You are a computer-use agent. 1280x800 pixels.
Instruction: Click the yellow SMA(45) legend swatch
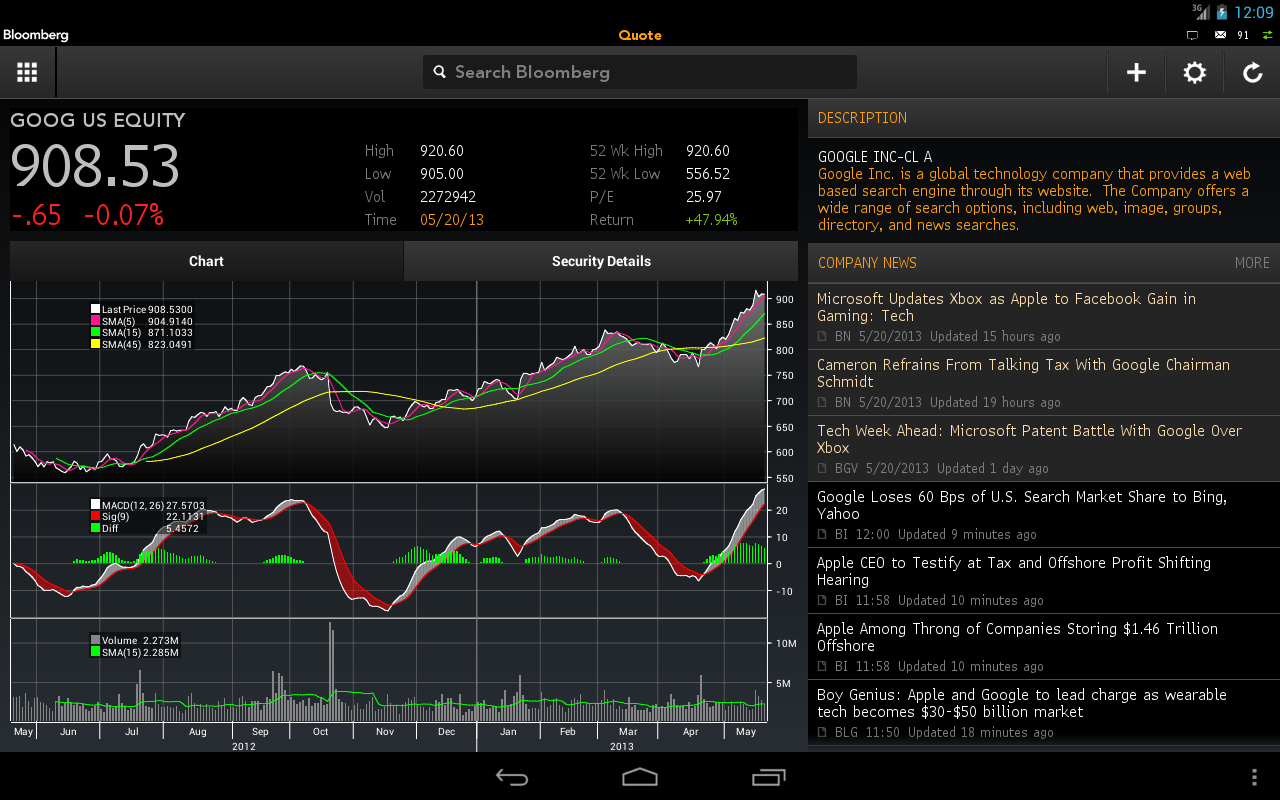pos(96,344)
